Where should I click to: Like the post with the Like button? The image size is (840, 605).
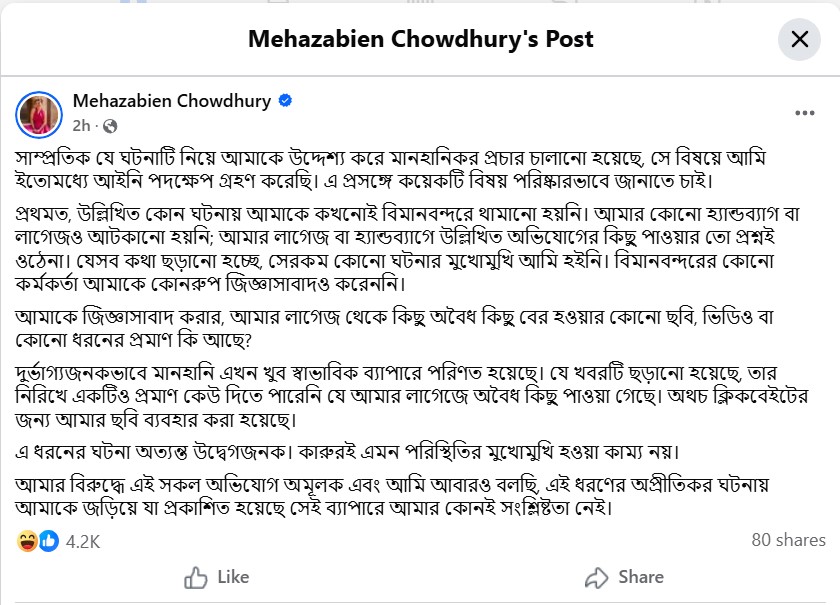click(216, 577)
